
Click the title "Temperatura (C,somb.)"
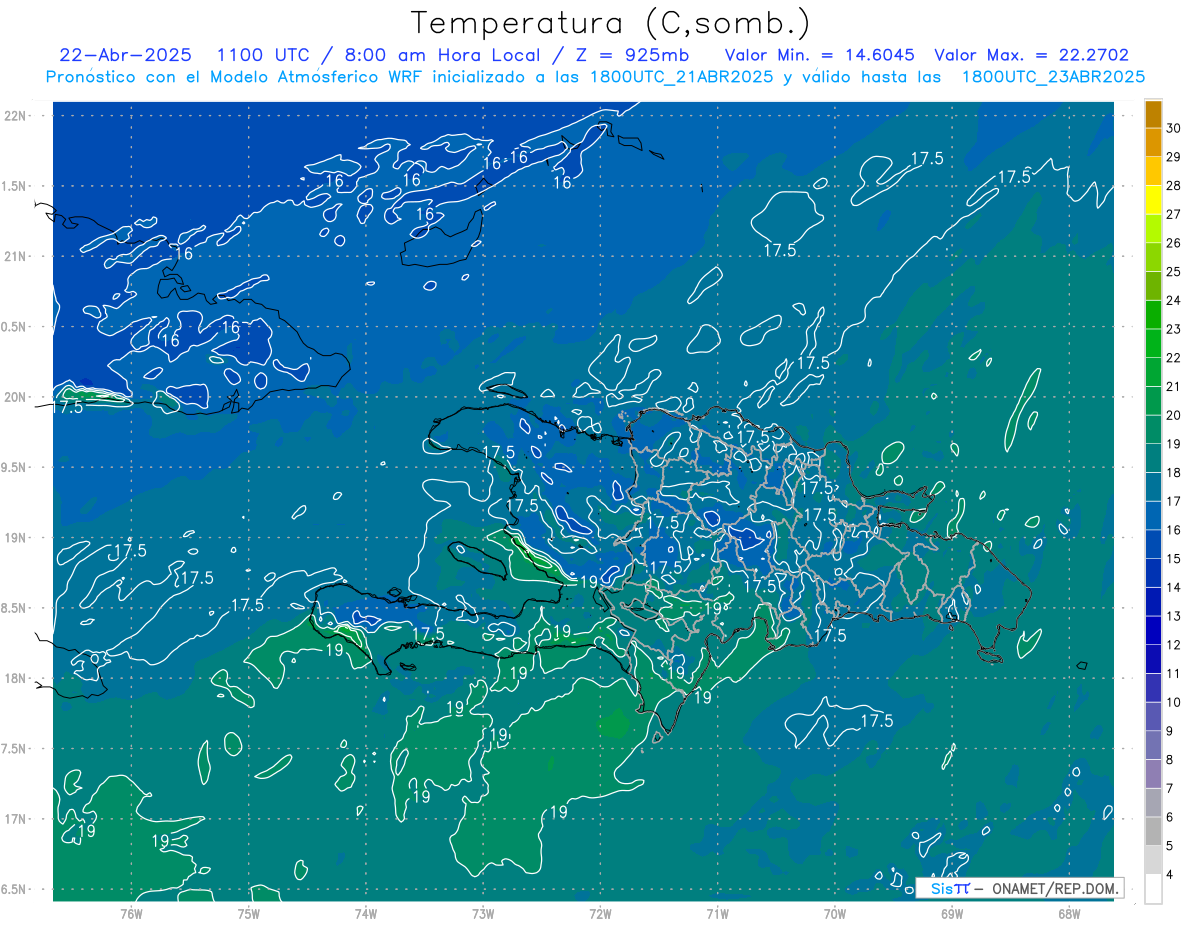(x=611, y=23)
